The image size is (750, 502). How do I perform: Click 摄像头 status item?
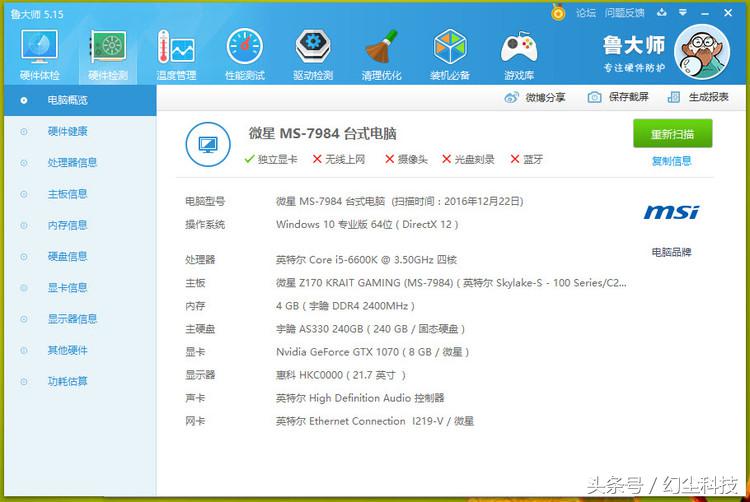[x=406, y=159]
